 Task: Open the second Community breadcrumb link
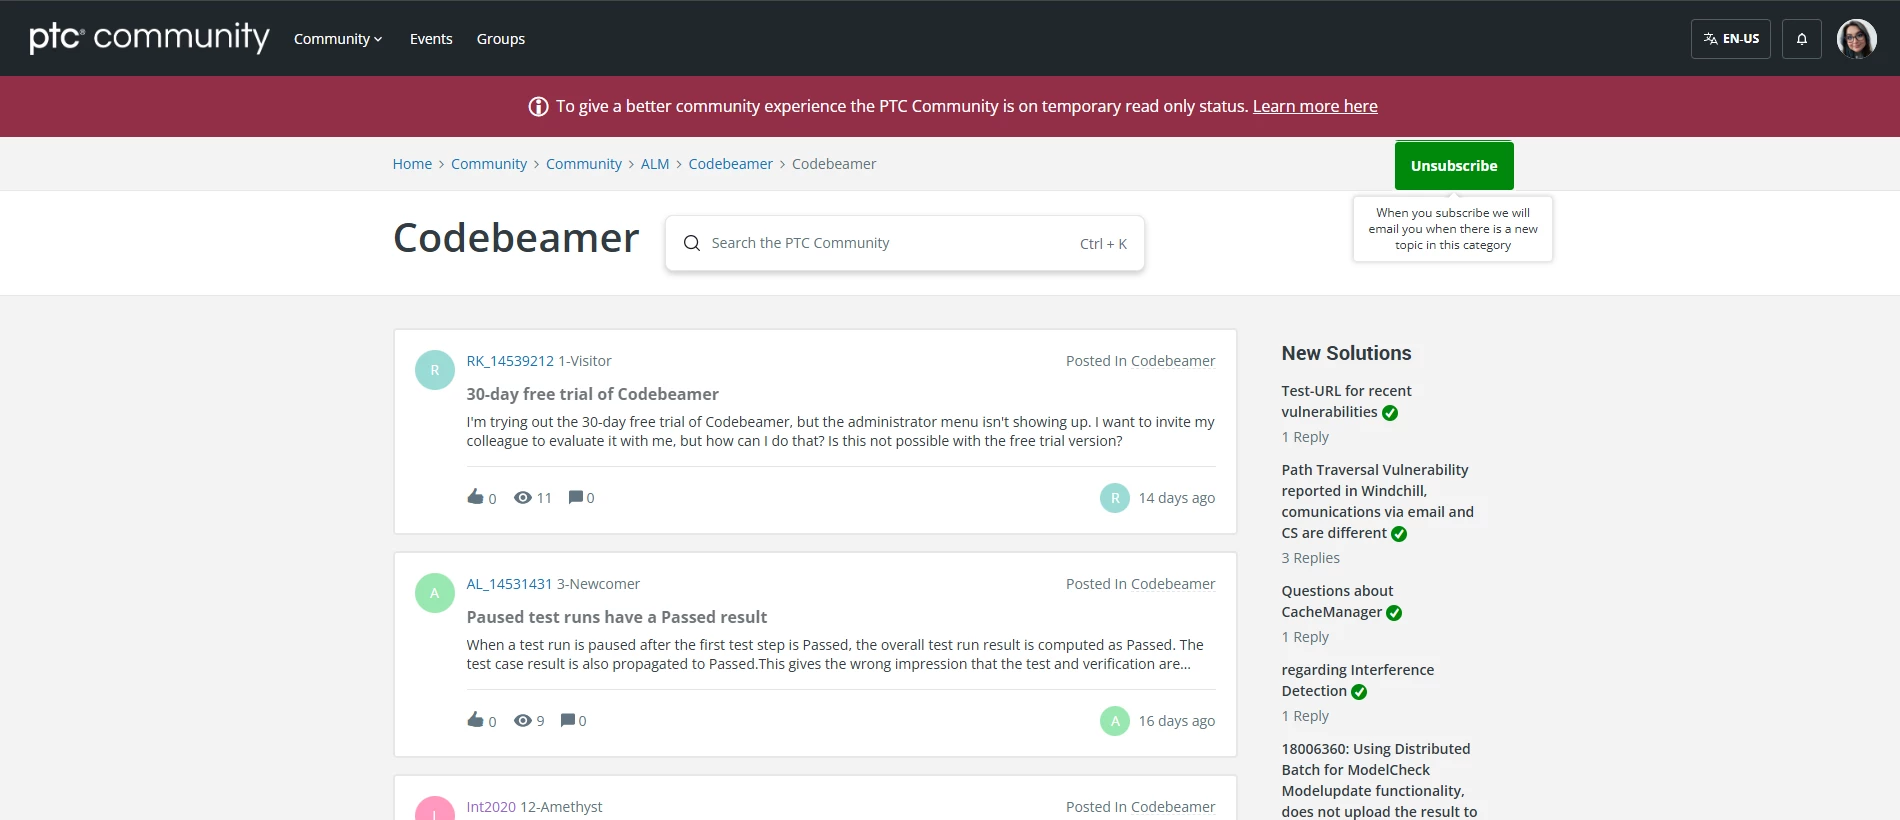584,164
